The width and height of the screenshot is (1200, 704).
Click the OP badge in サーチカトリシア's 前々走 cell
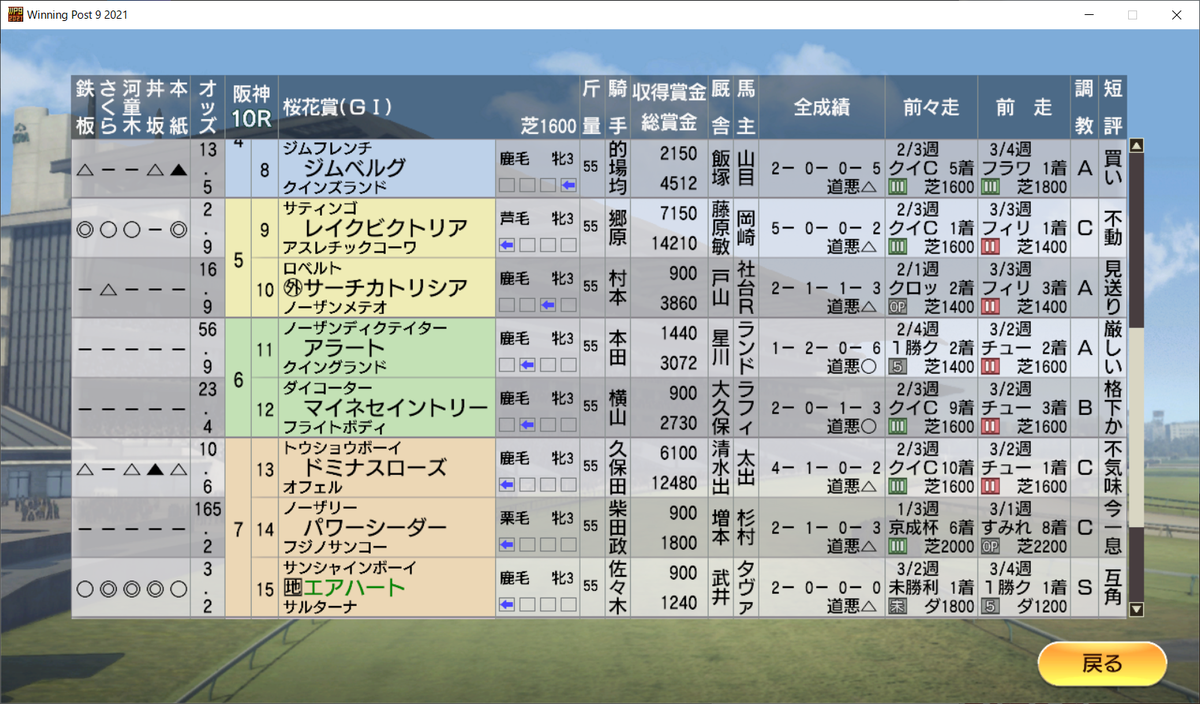(x=897, y=306)
